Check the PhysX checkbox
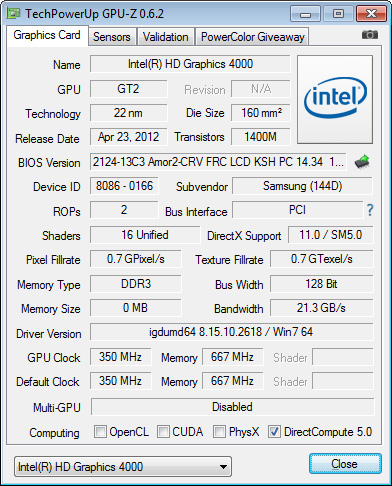The height and width of the screenshot is (486, 392). point(219,431)
